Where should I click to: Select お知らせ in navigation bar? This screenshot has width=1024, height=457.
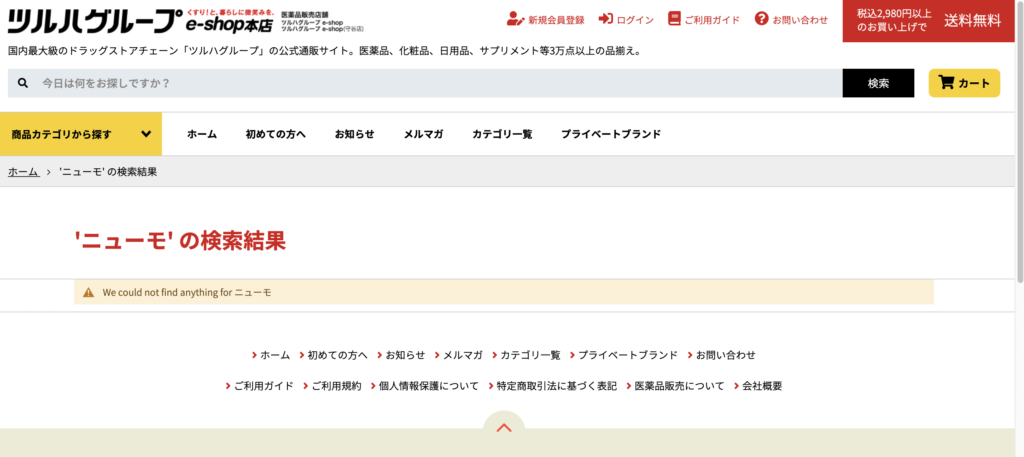(x=355, y=134)
